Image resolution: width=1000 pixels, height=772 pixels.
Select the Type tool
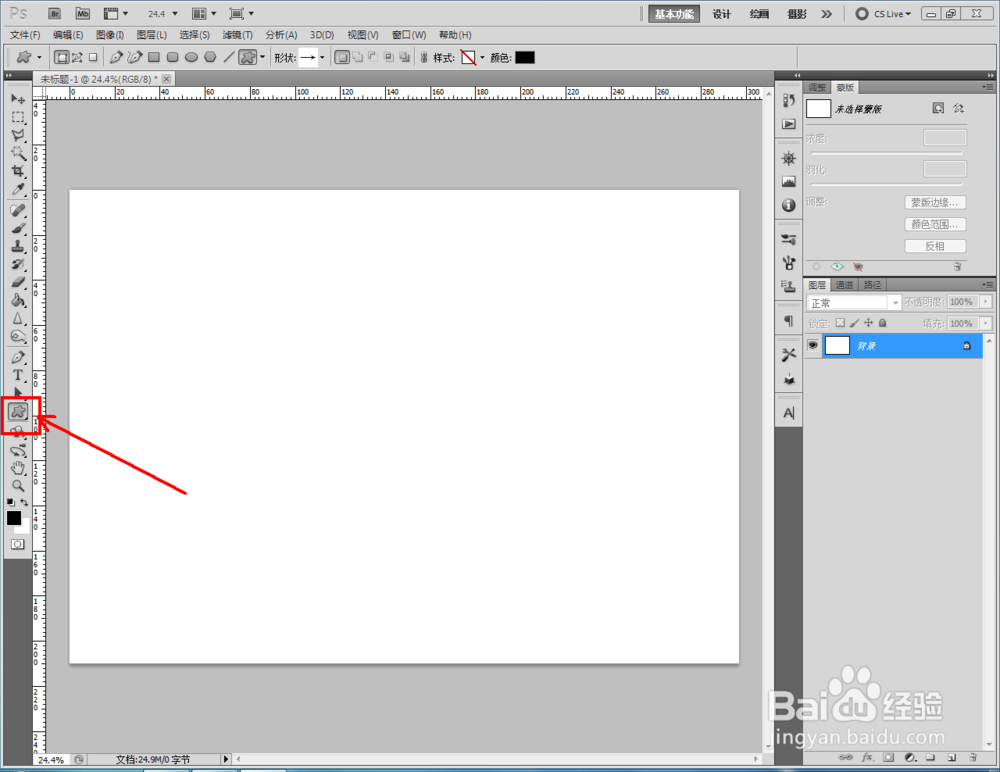point(18,375)
